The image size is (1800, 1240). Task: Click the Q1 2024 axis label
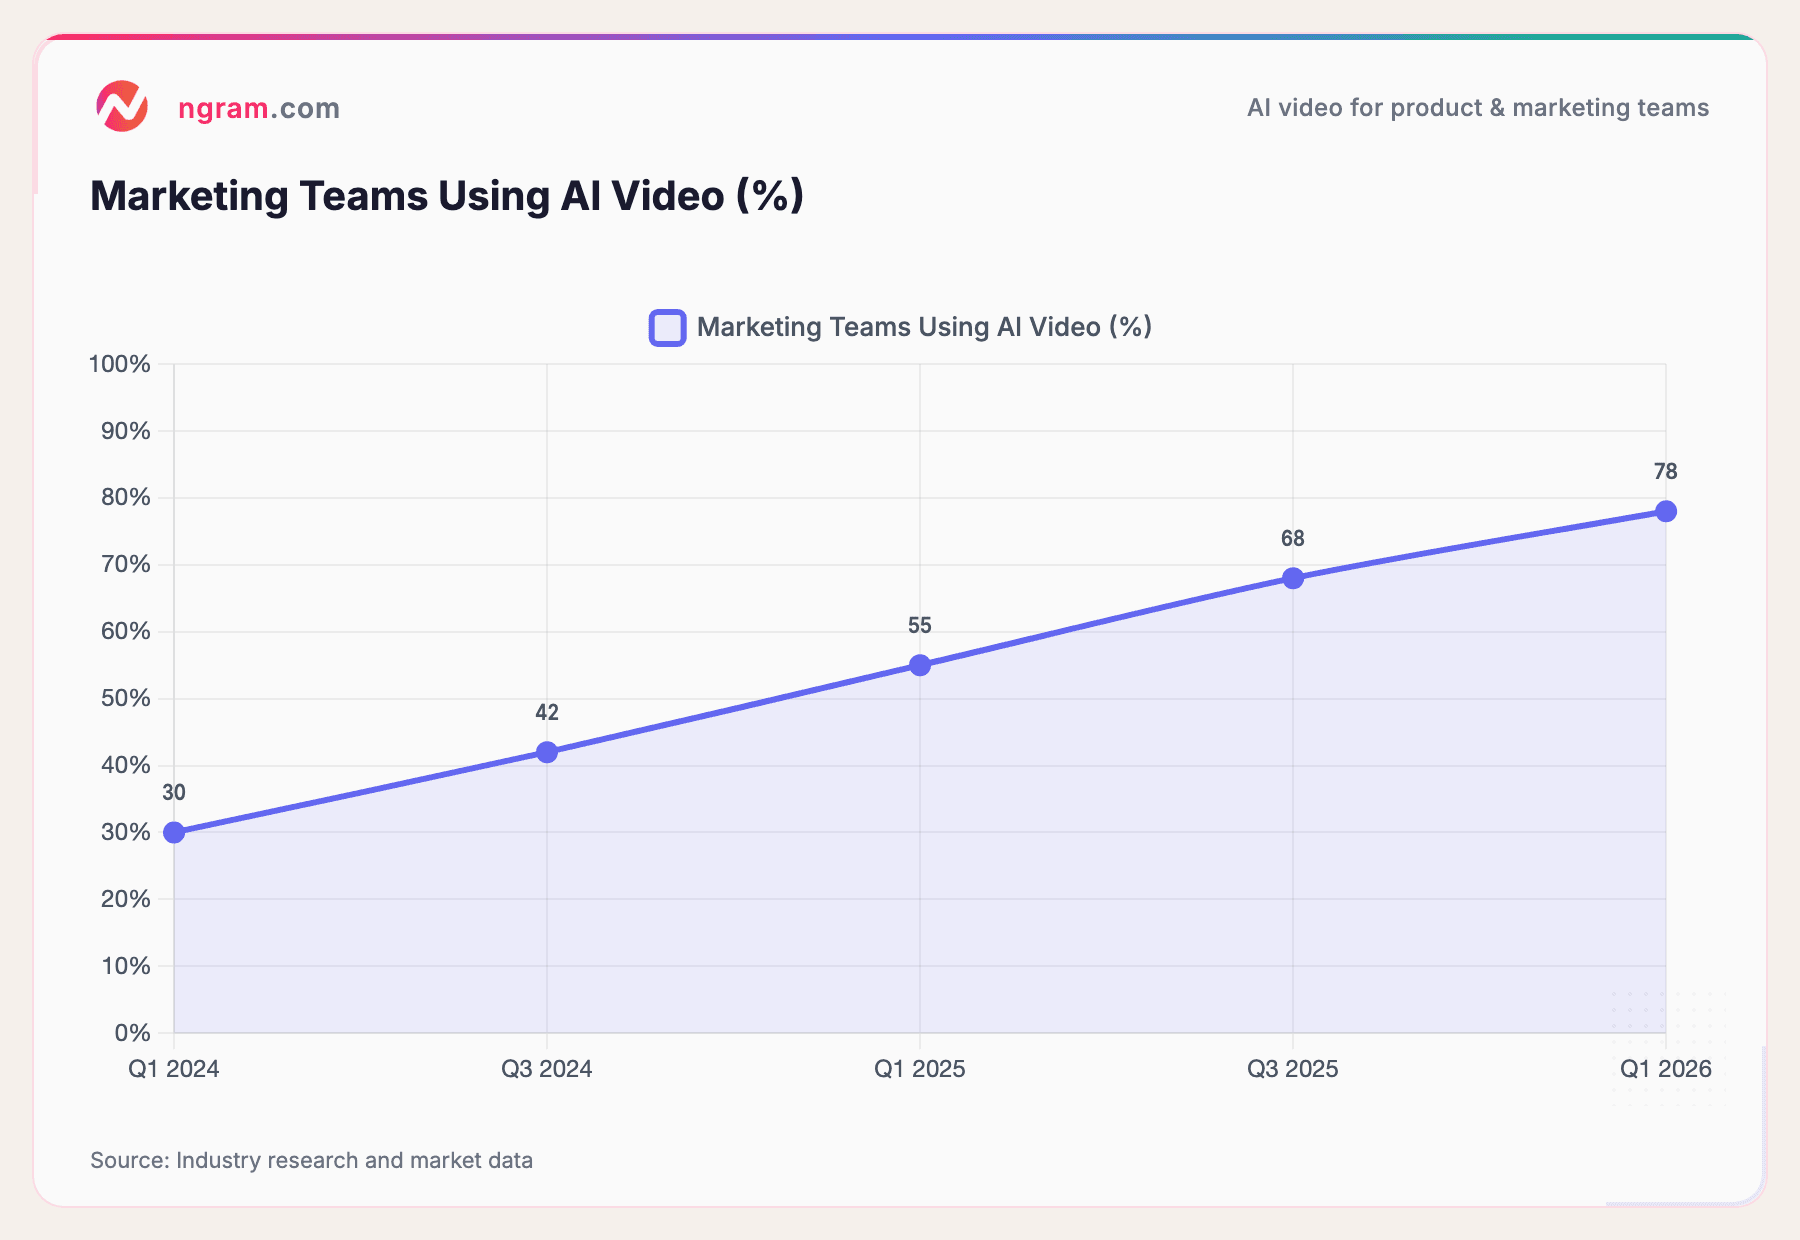tap(174, 1068)
